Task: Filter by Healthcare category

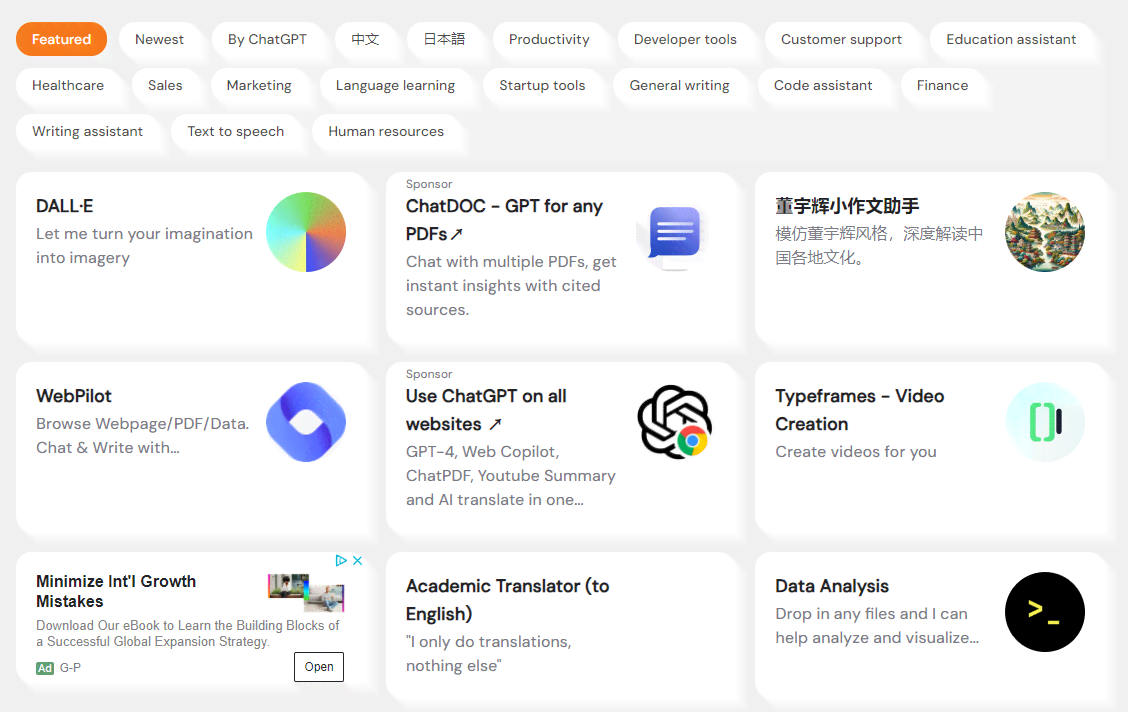Action: (x=68, y=85)
